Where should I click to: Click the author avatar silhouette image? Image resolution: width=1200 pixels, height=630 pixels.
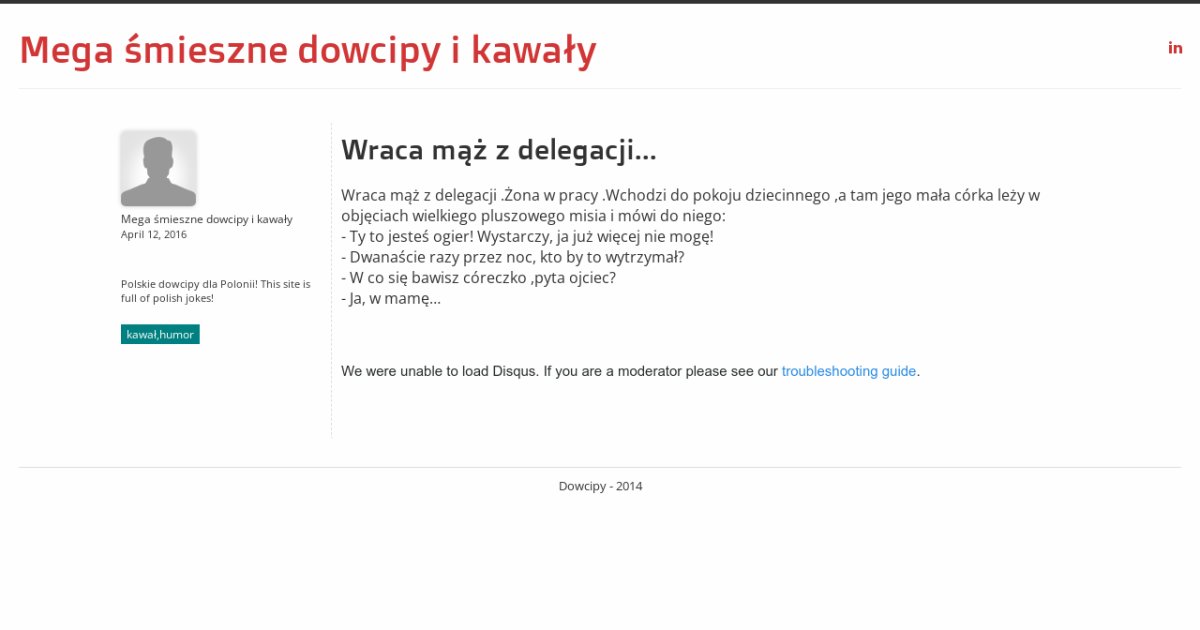(158, 168)
